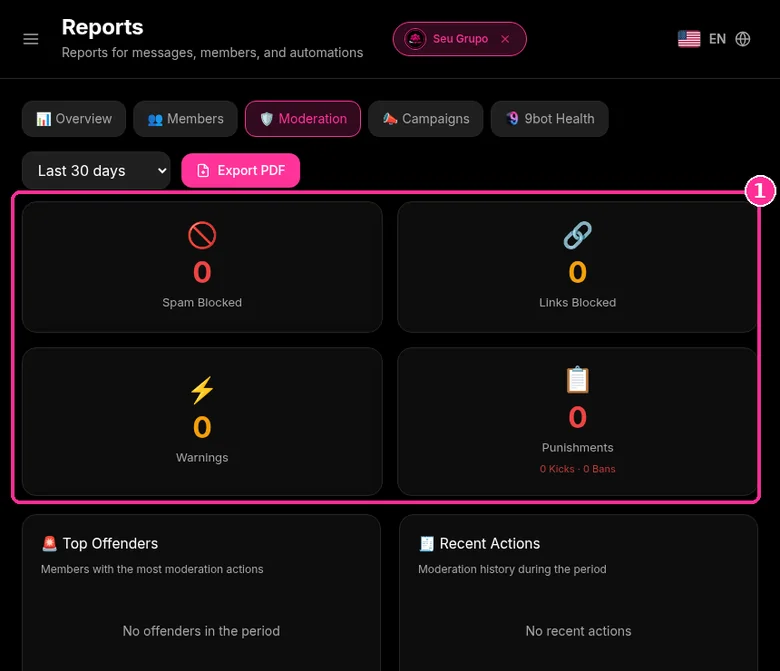The image size is (780, 671).
Task: Click the Recent Actions receipt icon
Action: point(427,544)
